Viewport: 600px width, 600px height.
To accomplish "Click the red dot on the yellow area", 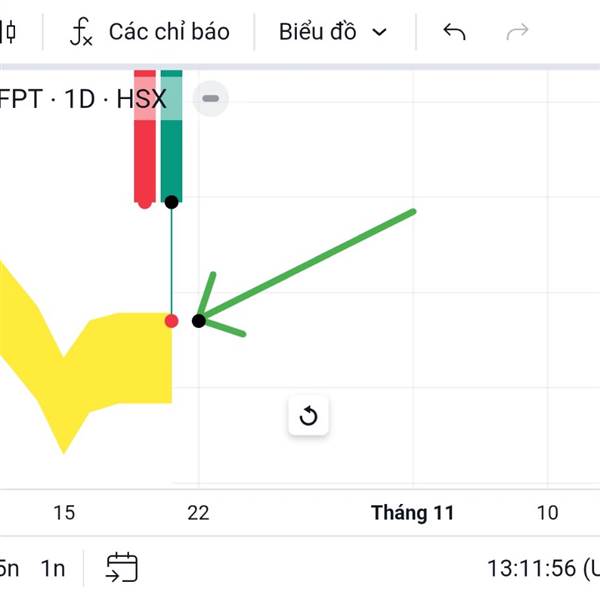I will [171, 321].
